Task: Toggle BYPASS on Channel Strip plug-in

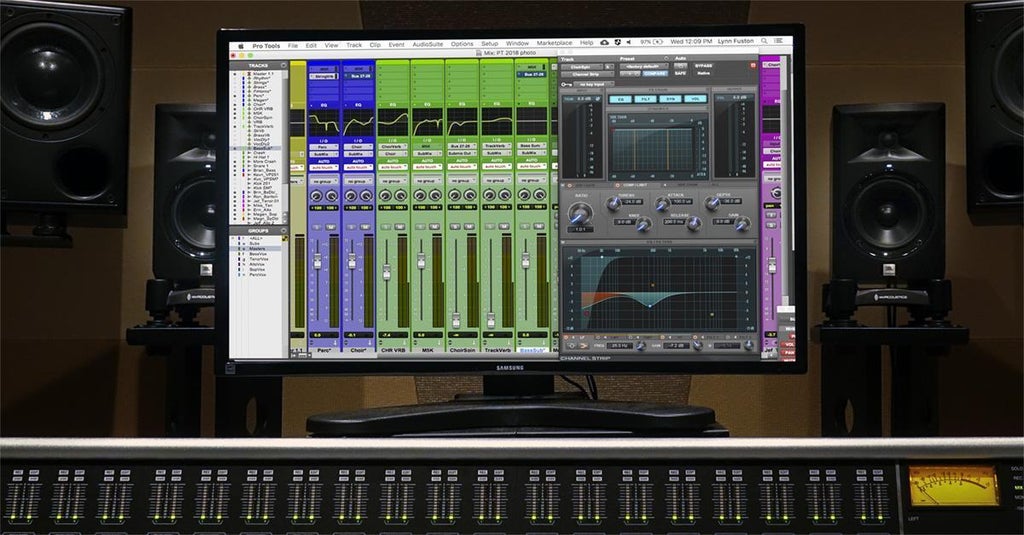Action: [703, 66]
